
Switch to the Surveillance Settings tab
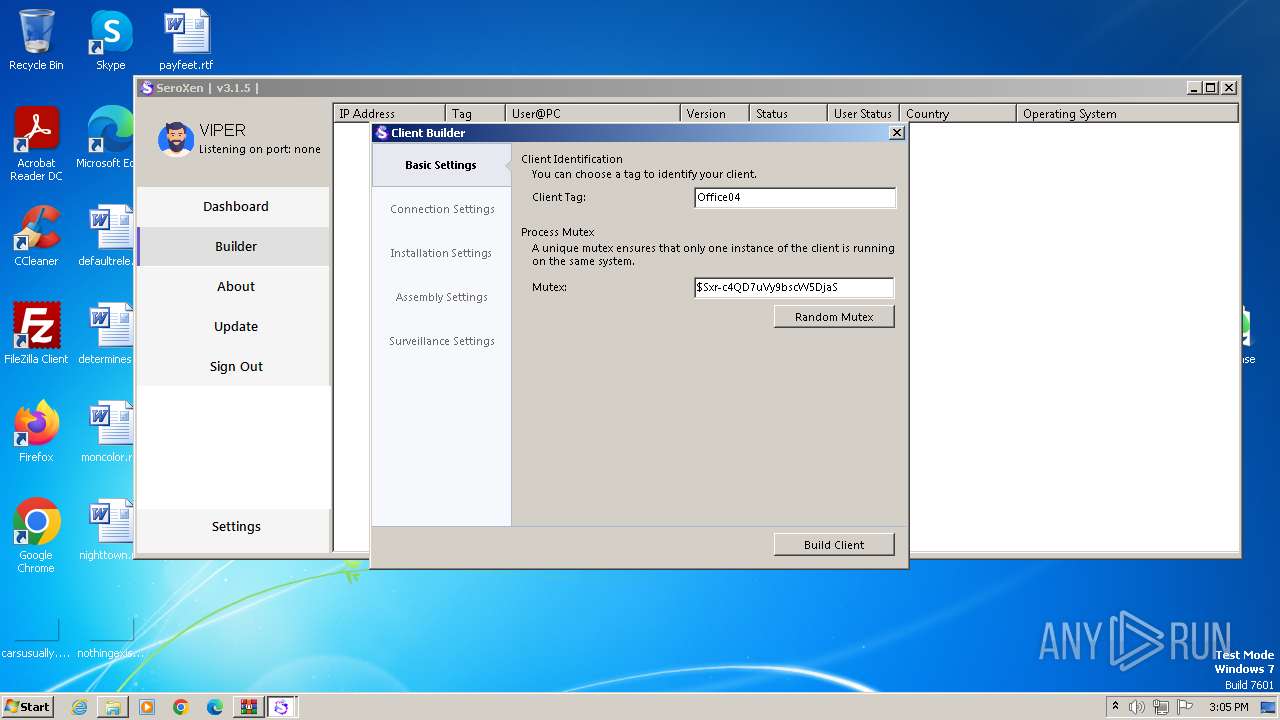pos(442,341)
